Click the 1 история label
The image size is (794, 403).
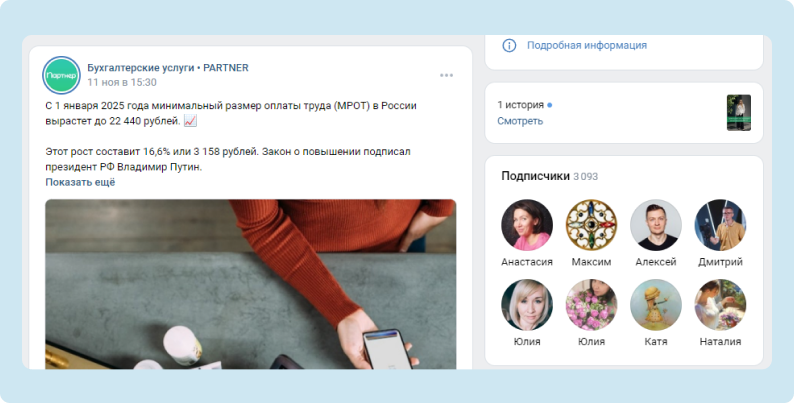pos(520,105)
